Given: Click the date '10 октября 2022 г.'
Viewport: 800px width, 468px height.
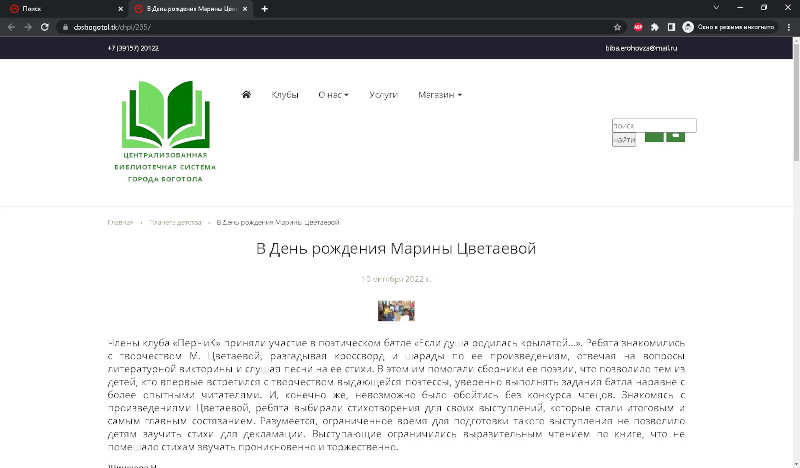Looking at the screenshot, I should pos(396,279).
